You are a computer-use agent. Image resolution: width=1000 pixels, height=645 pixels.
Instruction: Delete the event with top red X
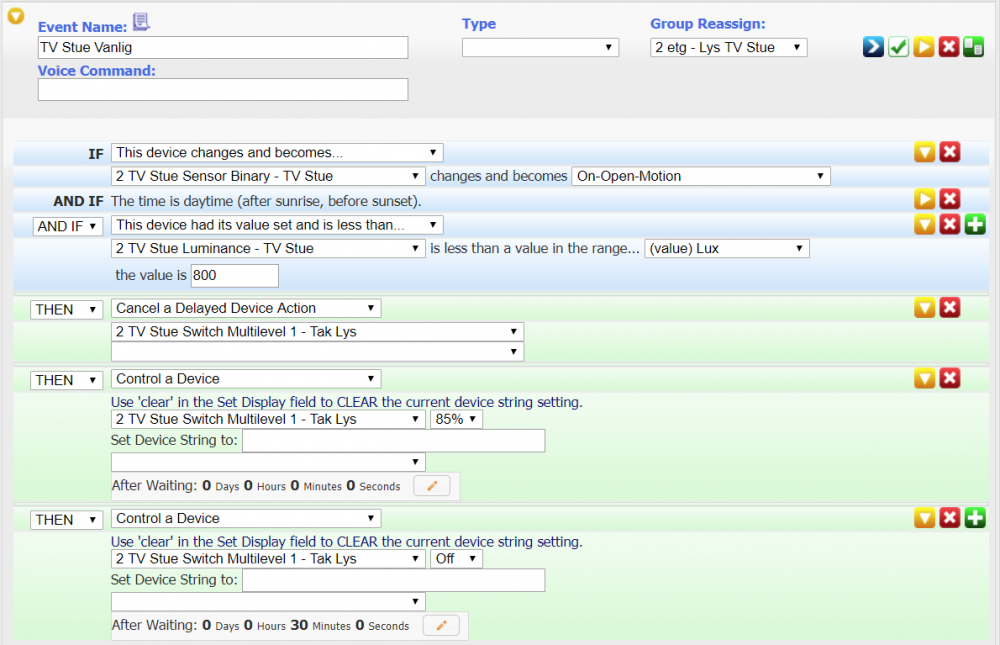[x=949, y=47]
